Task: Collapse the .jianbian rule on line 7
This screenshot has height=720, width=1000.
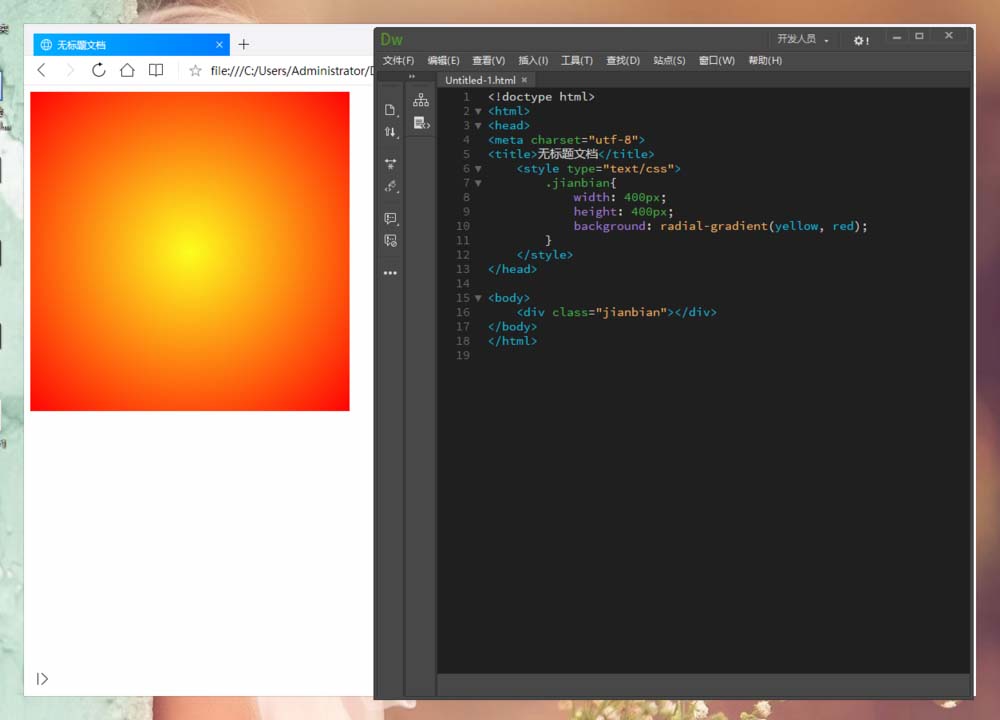Action: [478, 183]
